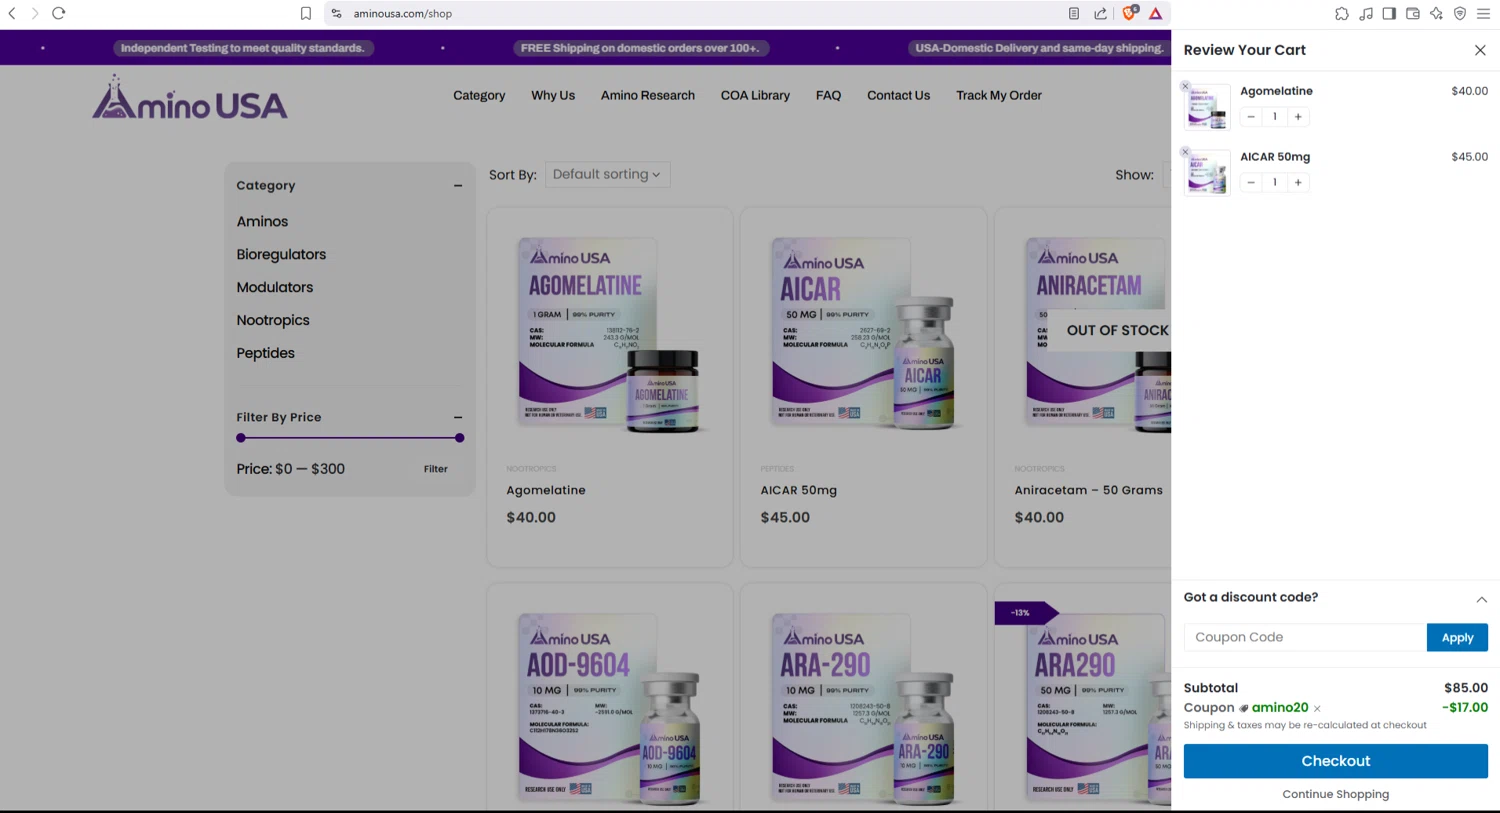Click the browser address bar URL

[402, 13]
